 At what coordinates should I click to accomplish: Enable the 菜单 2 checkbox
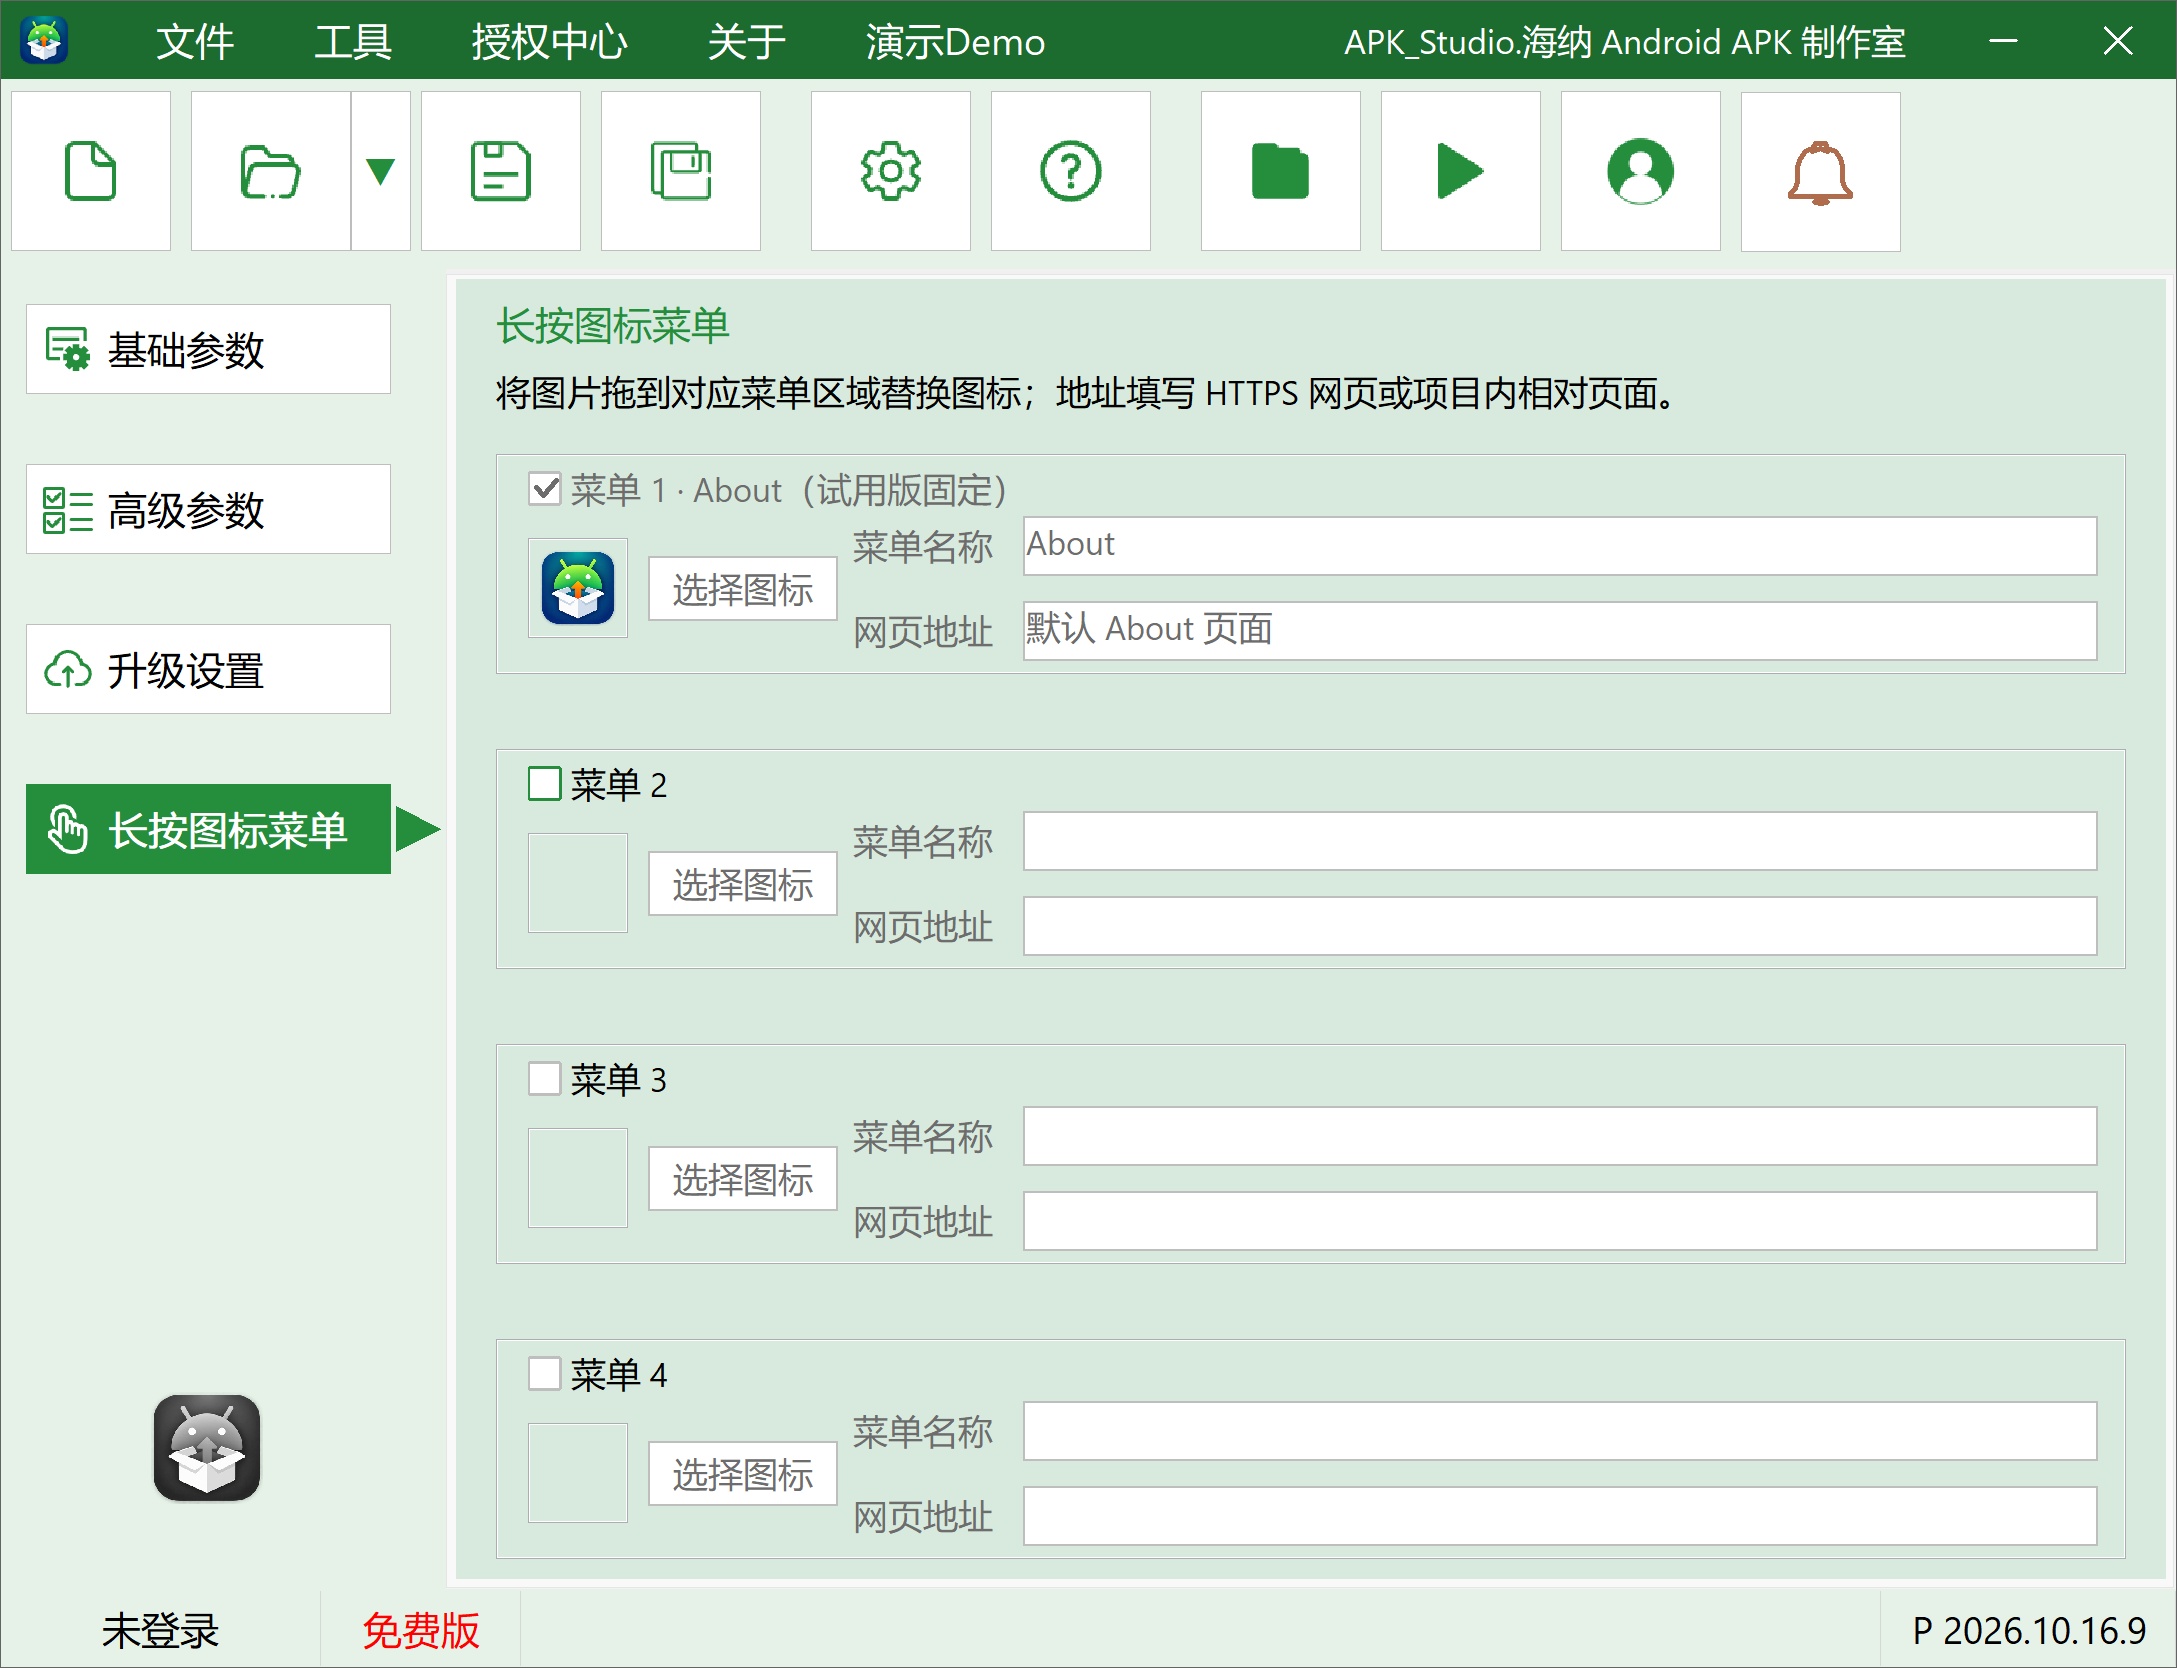pos(545,784)
